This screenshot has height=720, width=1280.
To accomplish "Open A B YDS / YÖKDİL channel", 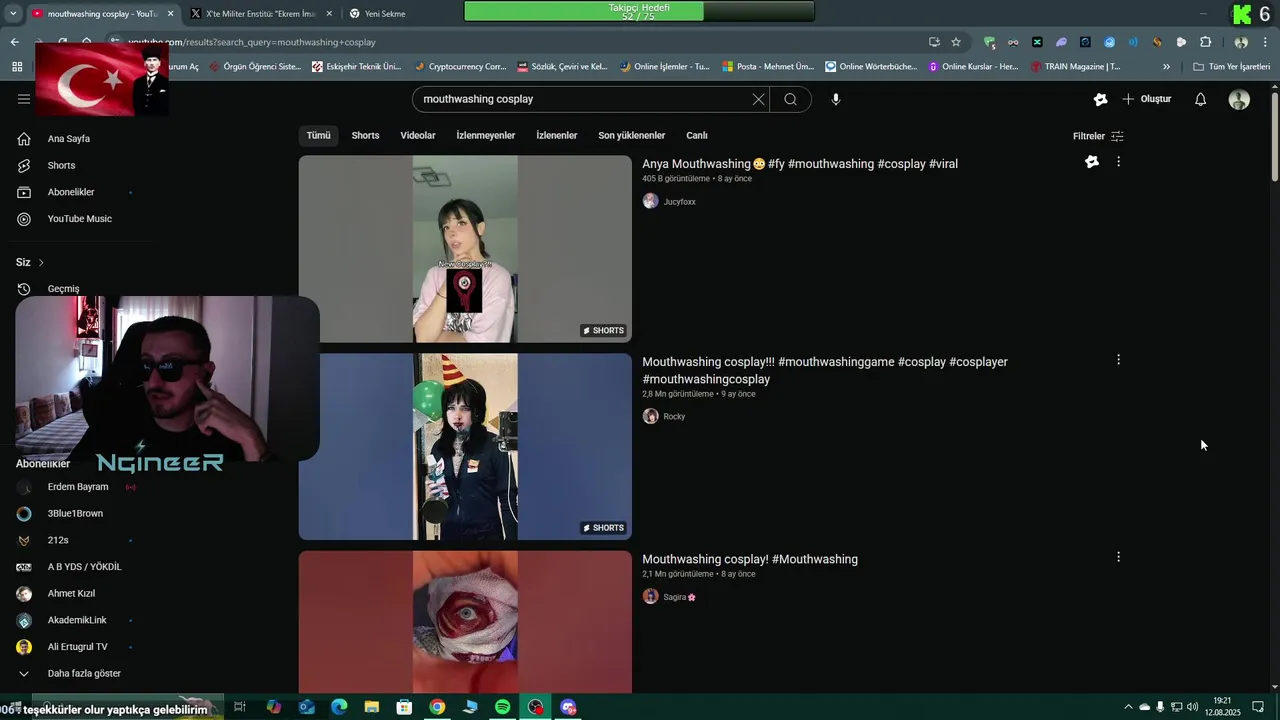I will 84,567.
